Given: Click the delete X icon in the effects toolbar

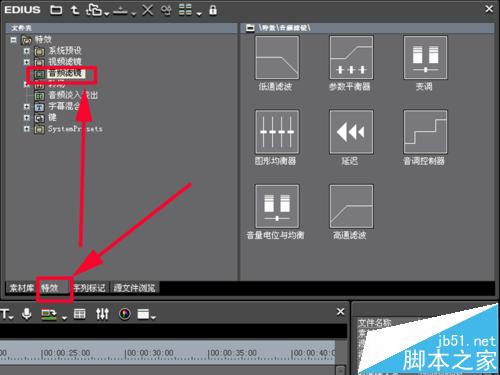Looking at the screenshot, I should [x=147, y=10].
